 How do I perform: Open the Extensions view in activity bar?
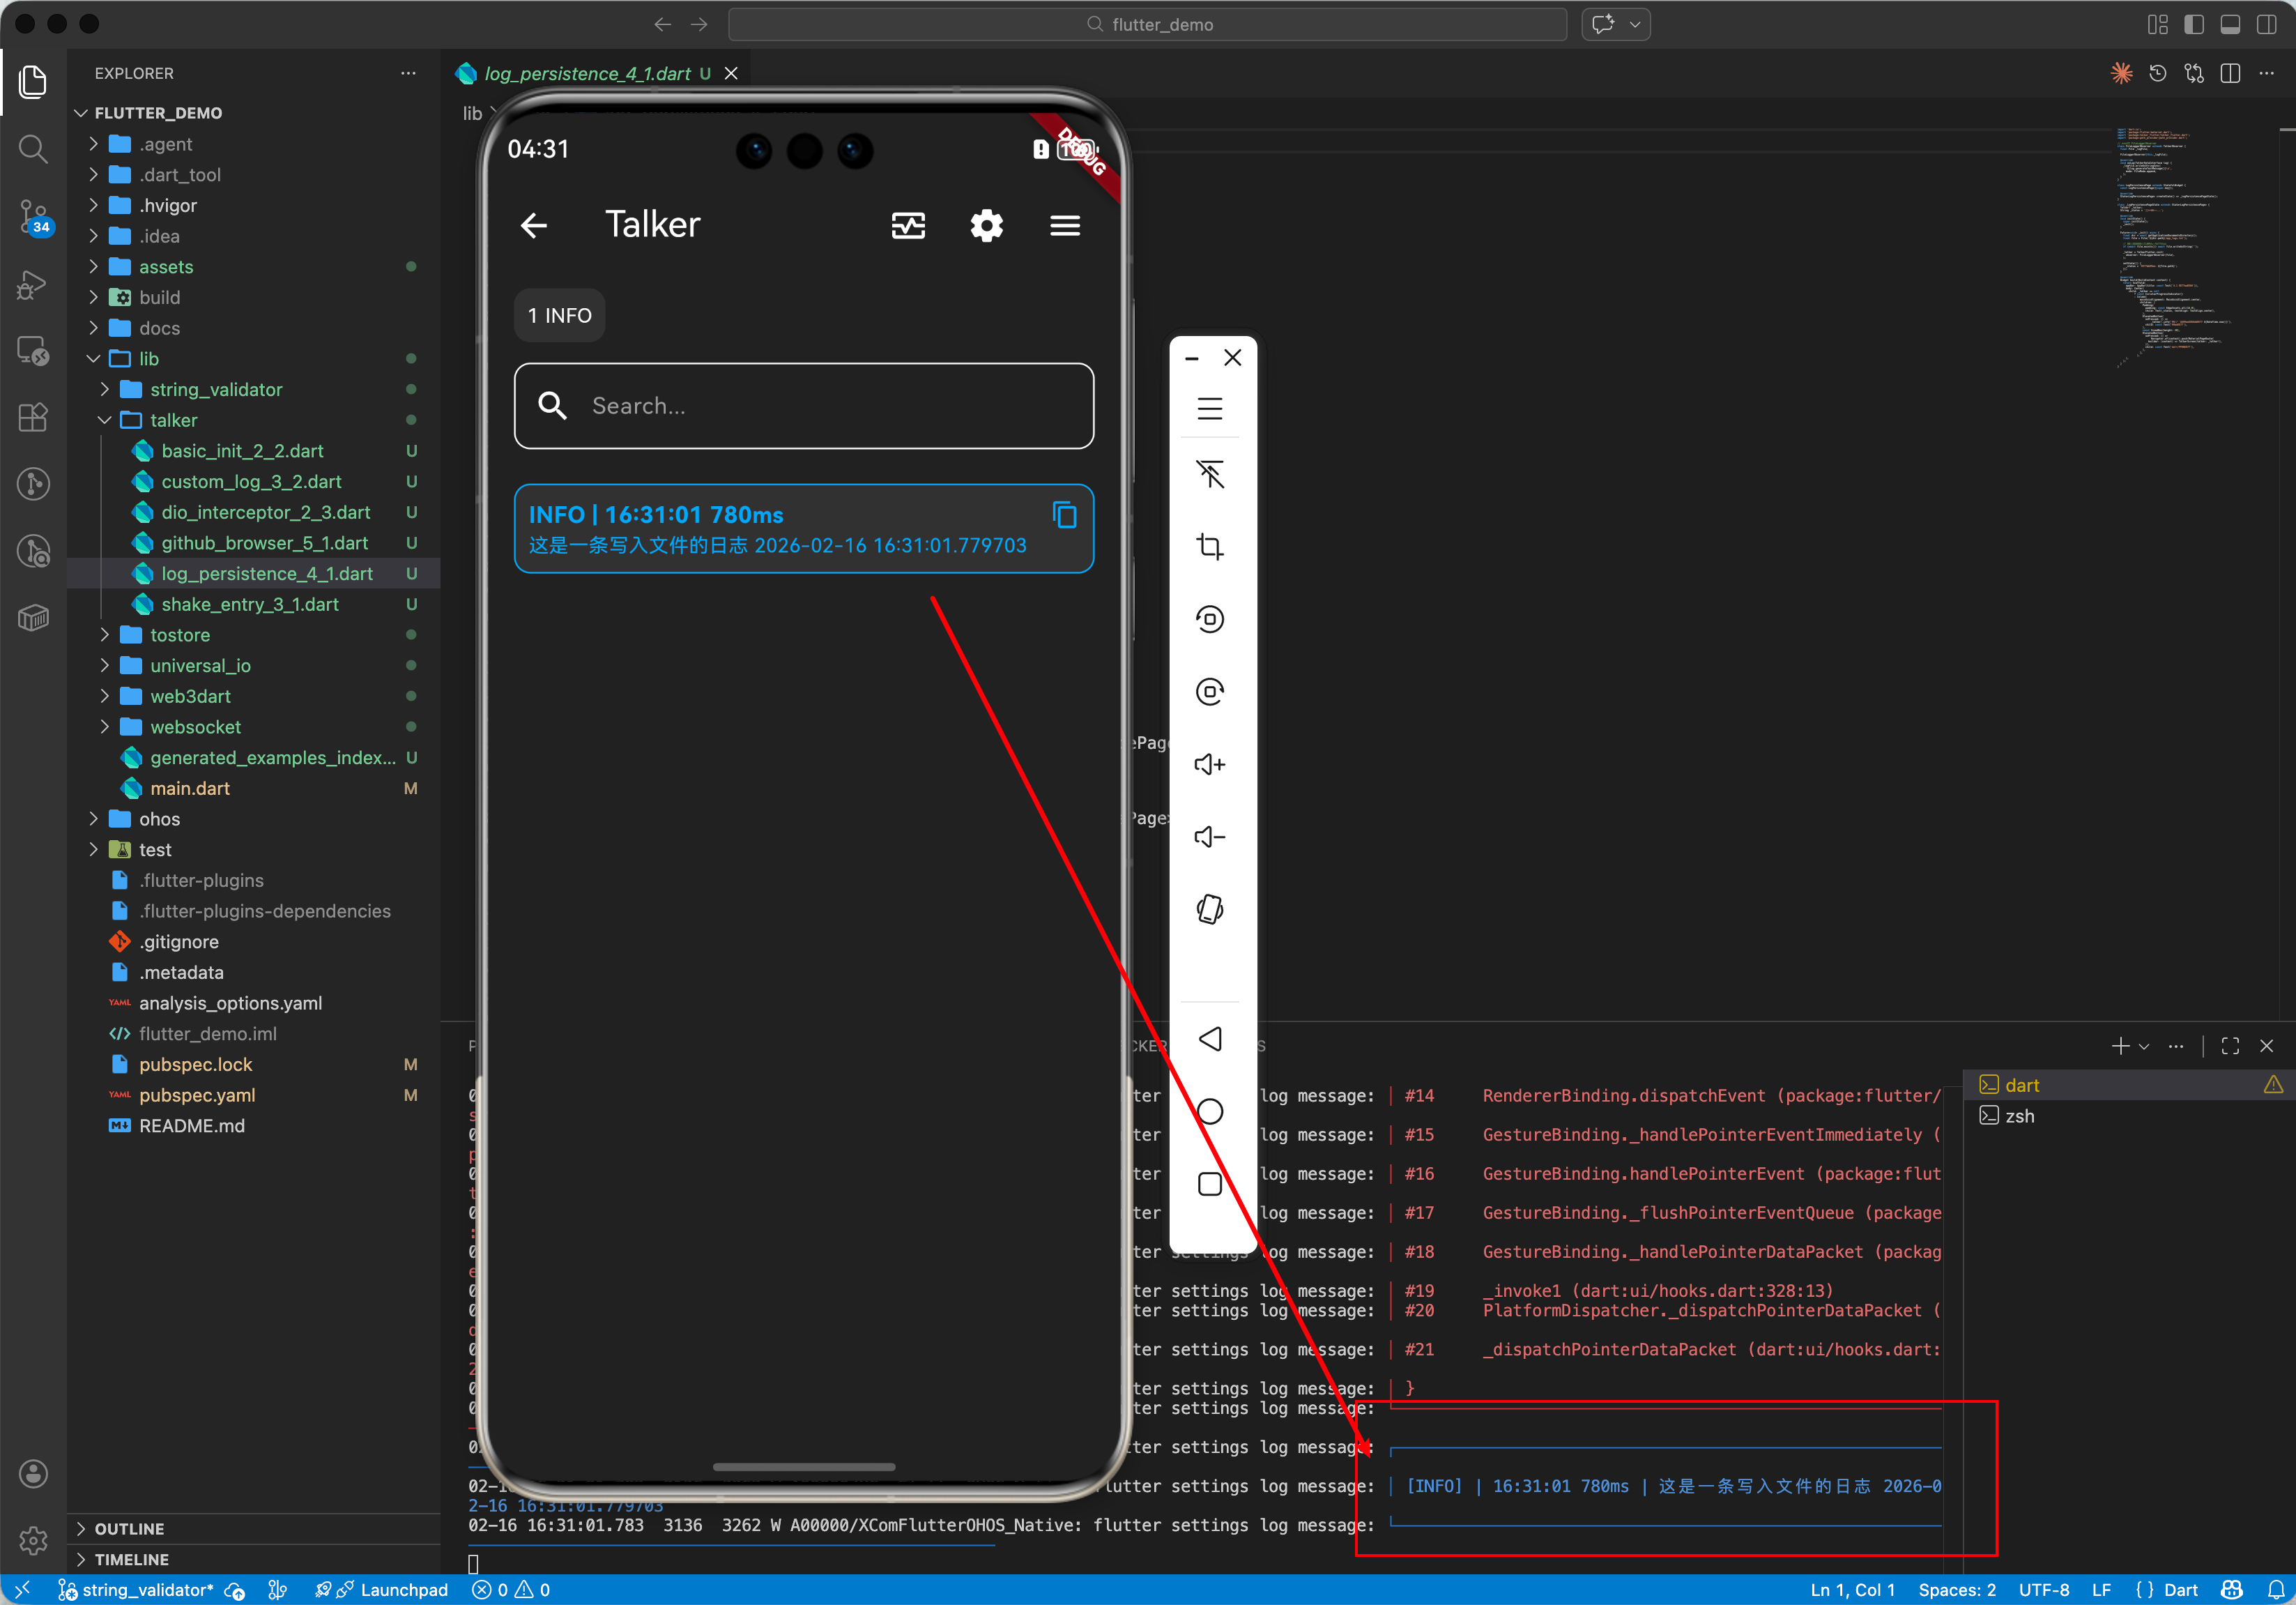point(33,417)
